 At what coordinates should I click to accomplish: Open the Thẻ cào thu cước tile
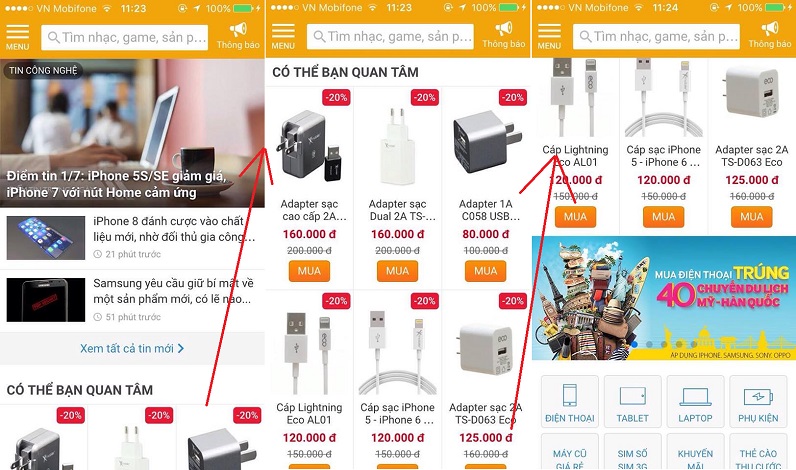coord(758,452)
